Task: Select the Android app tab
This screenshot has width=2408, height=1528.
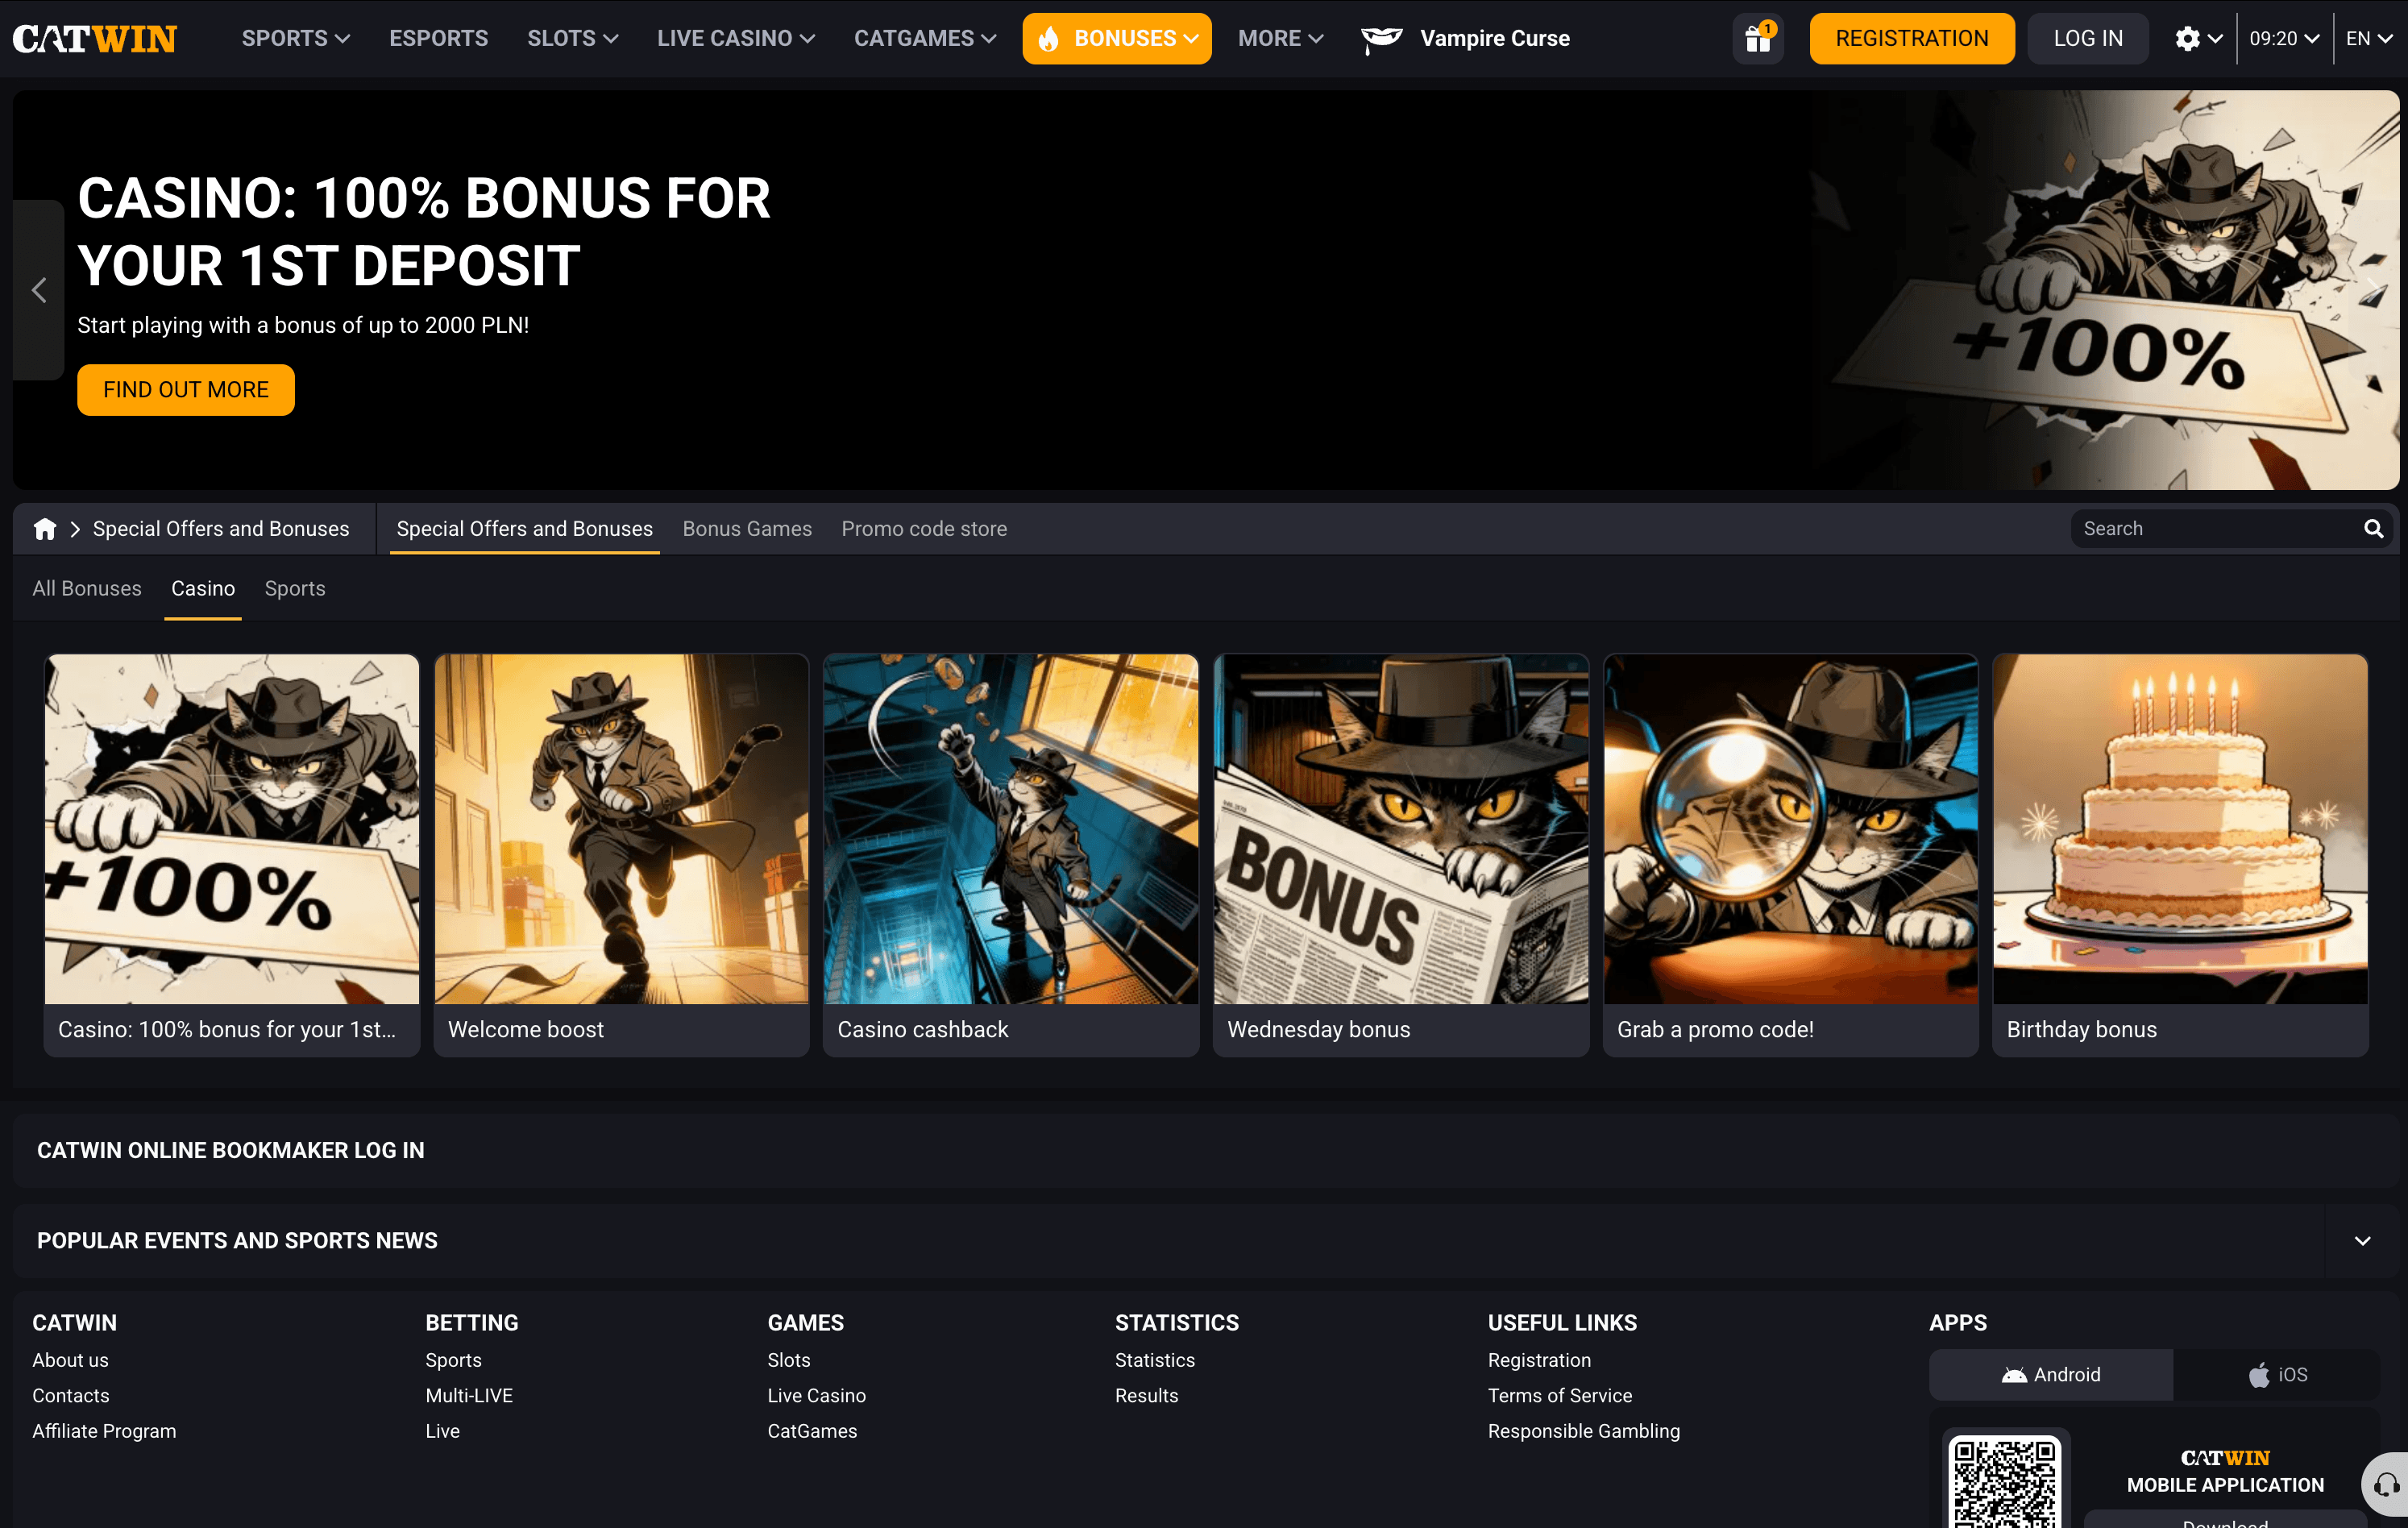Action: click(x=2051, y=1374)
